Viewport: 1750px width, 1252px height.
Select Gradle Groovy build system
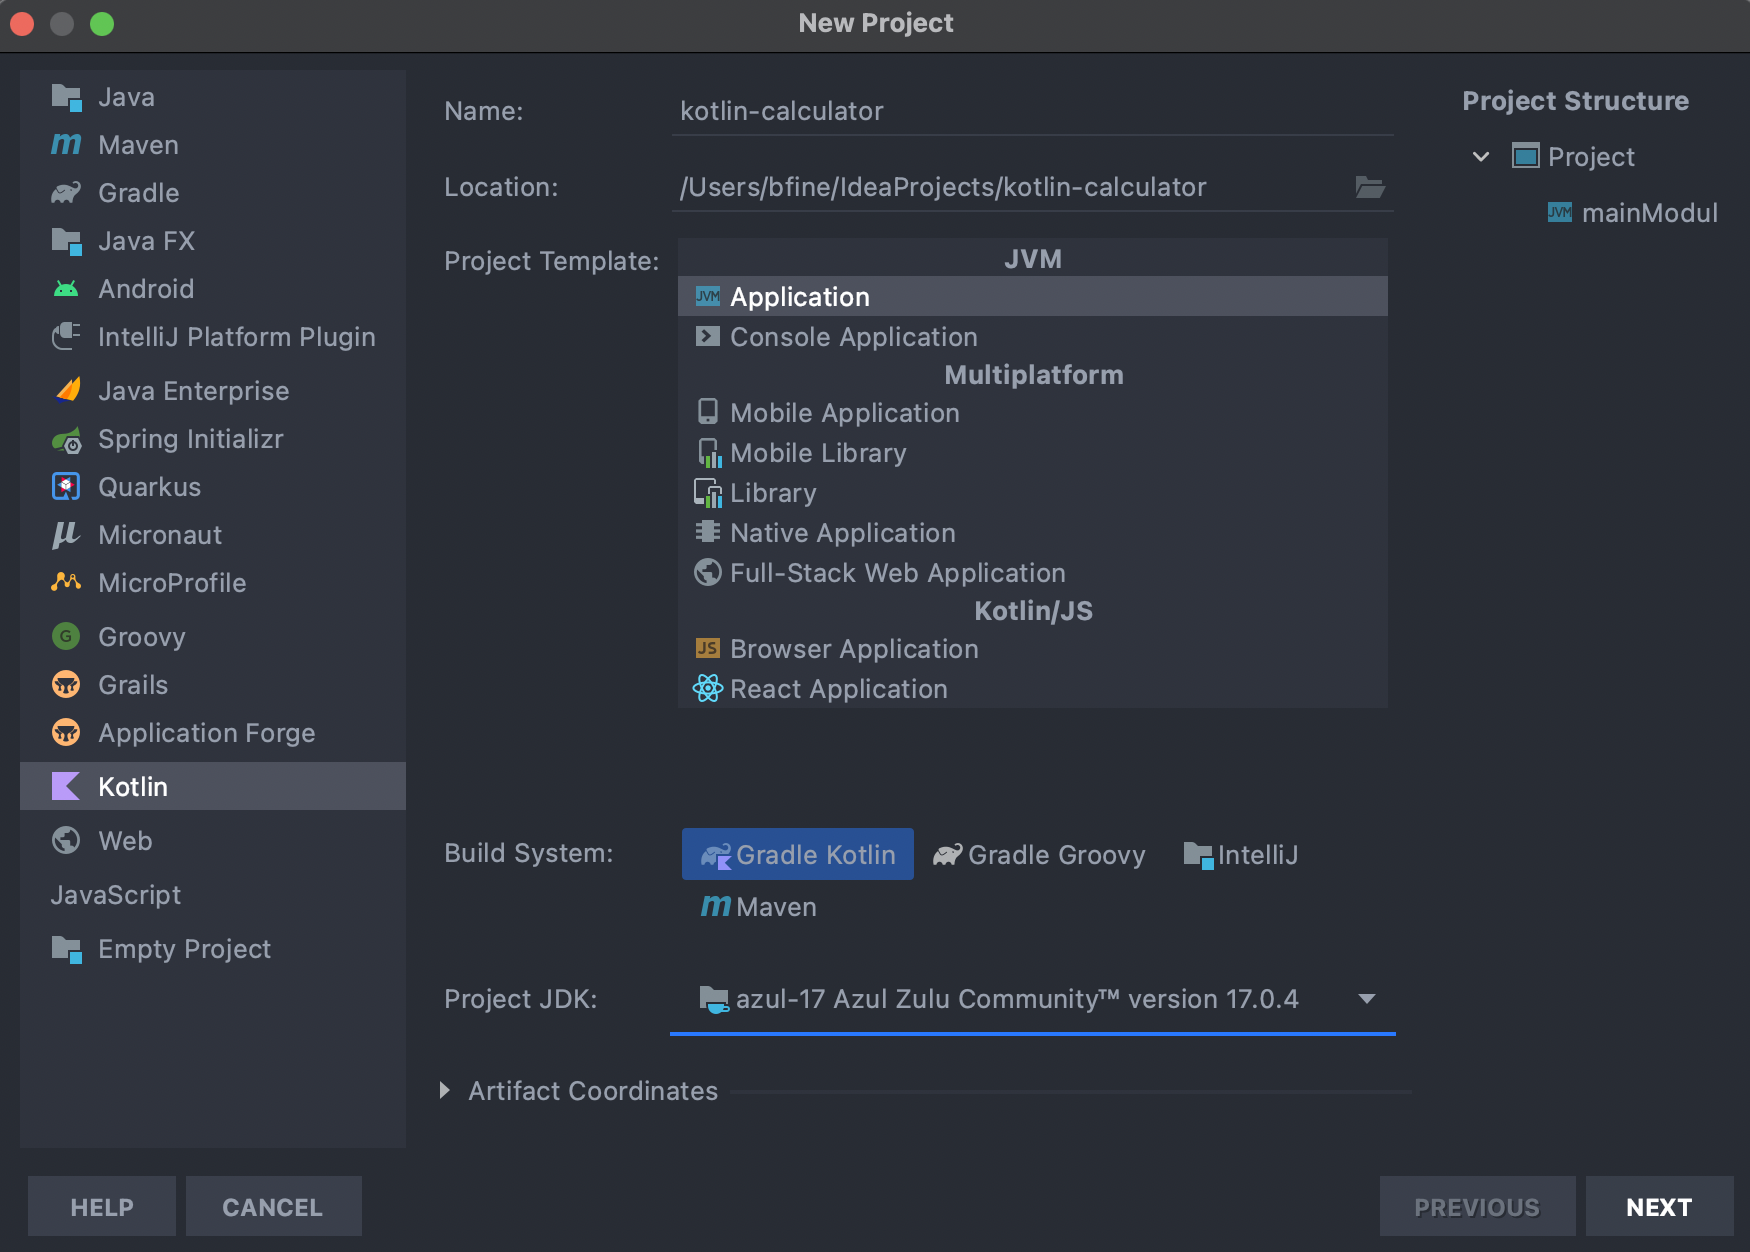click(x=1039, y=855)
